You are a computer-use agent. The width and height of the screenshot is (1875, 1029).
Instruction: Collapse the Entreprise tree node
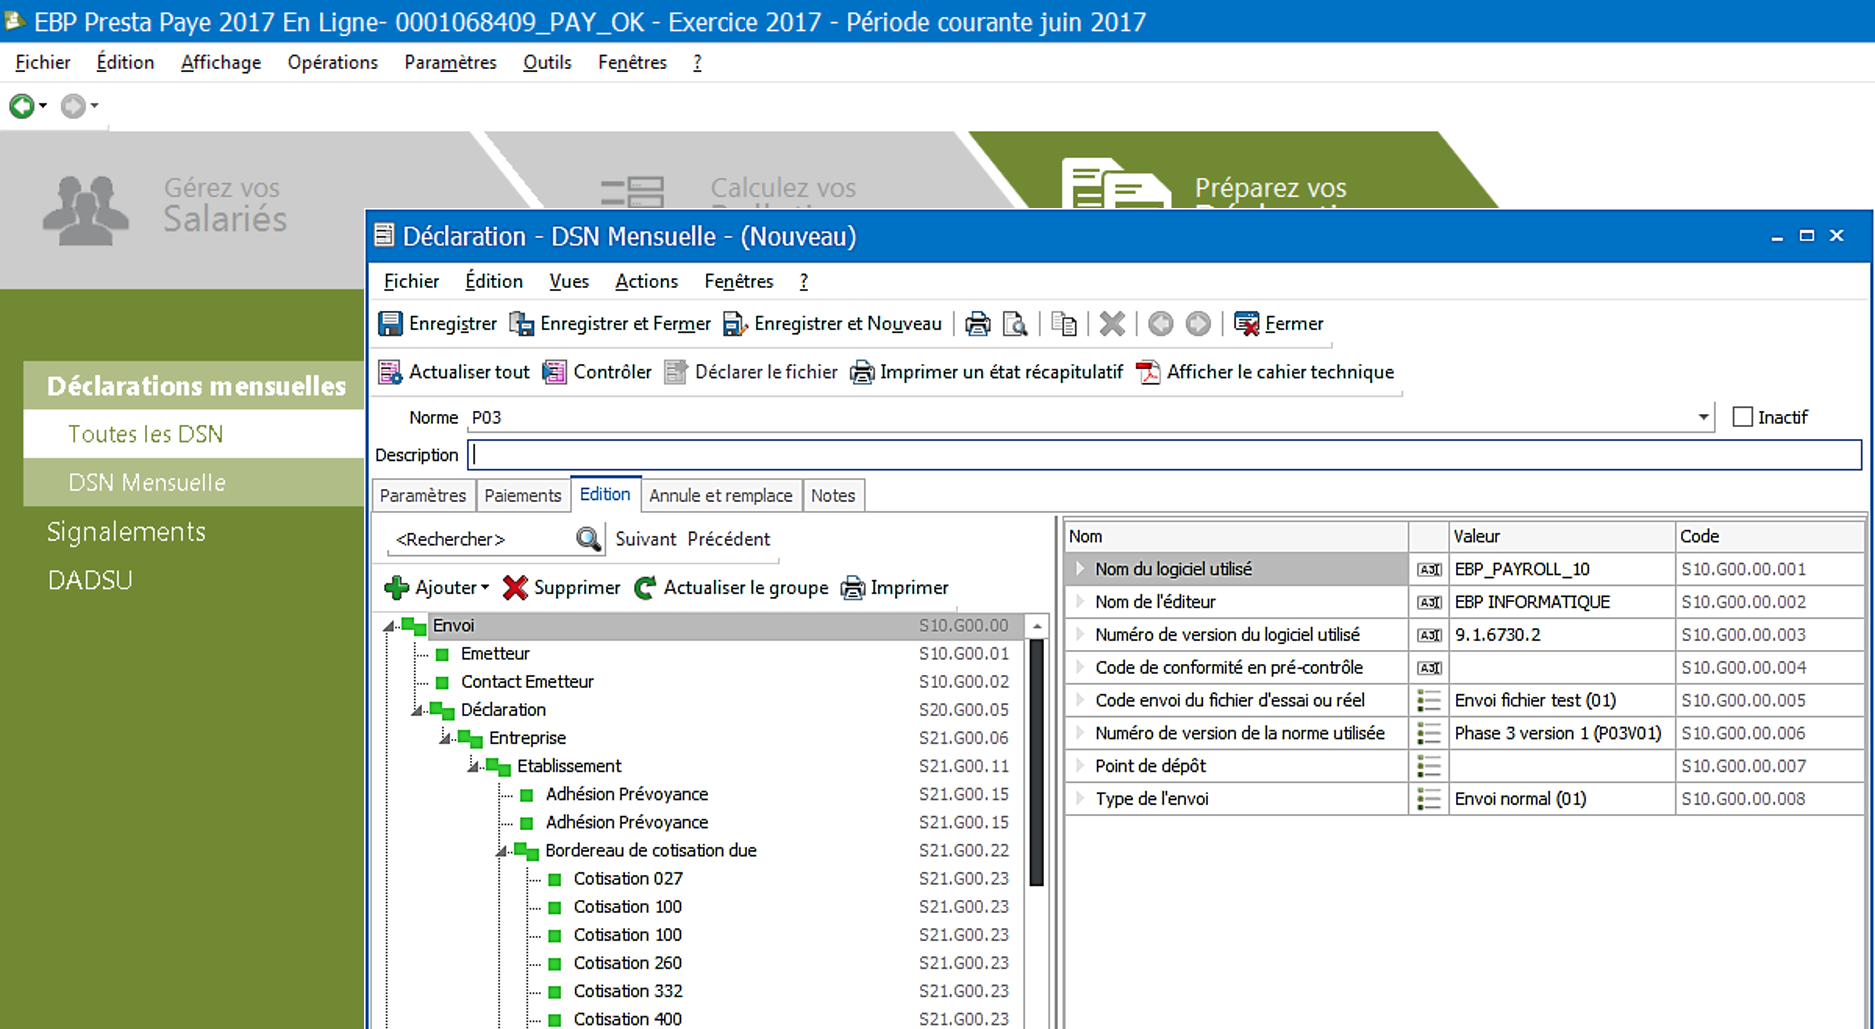[445, 738]
